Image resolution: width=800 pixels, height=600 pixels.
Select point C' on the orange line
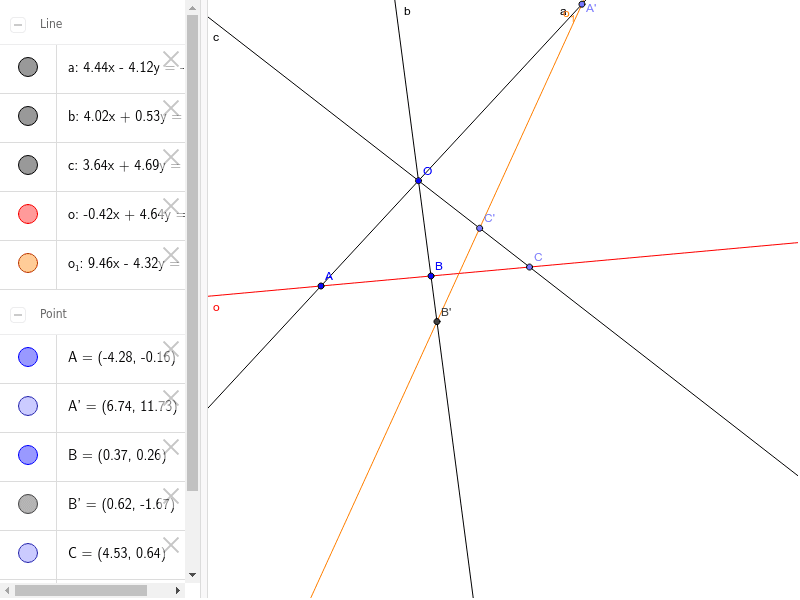[x=480, y=229]
